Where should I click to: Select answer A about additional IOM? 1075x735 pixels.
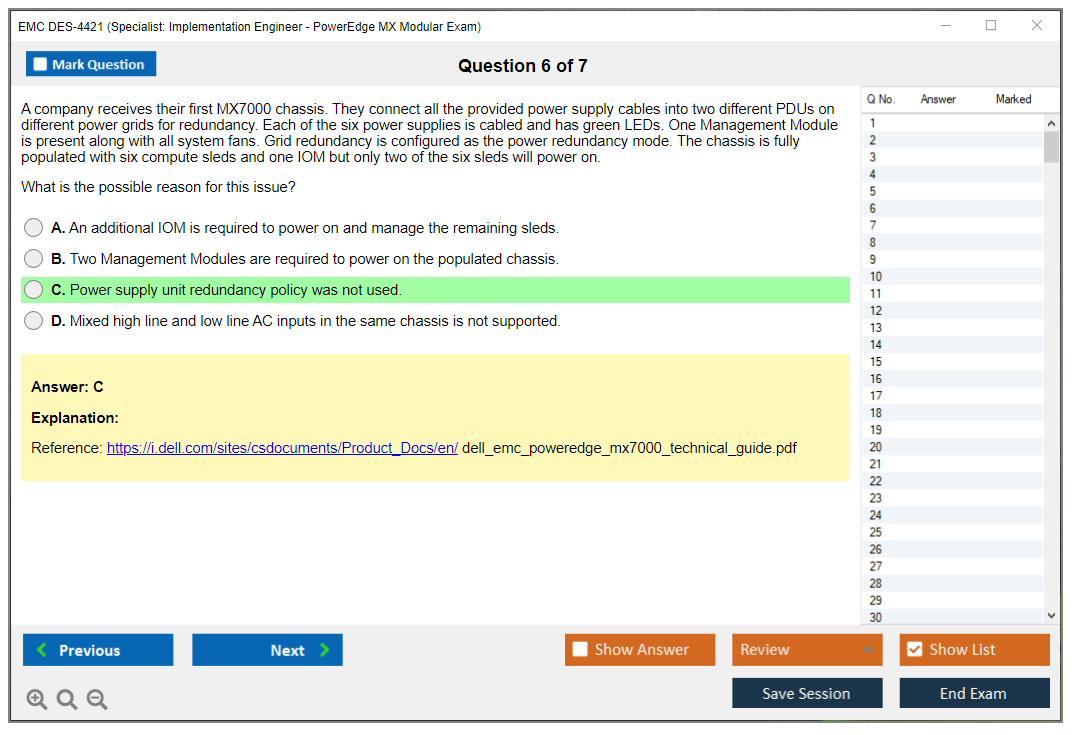point(34,228)
